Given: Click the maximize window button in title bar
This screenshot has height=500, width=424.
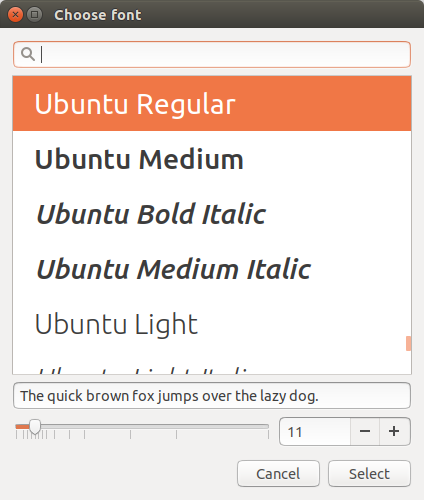Looking at the screenshot, I should (34, 15).
